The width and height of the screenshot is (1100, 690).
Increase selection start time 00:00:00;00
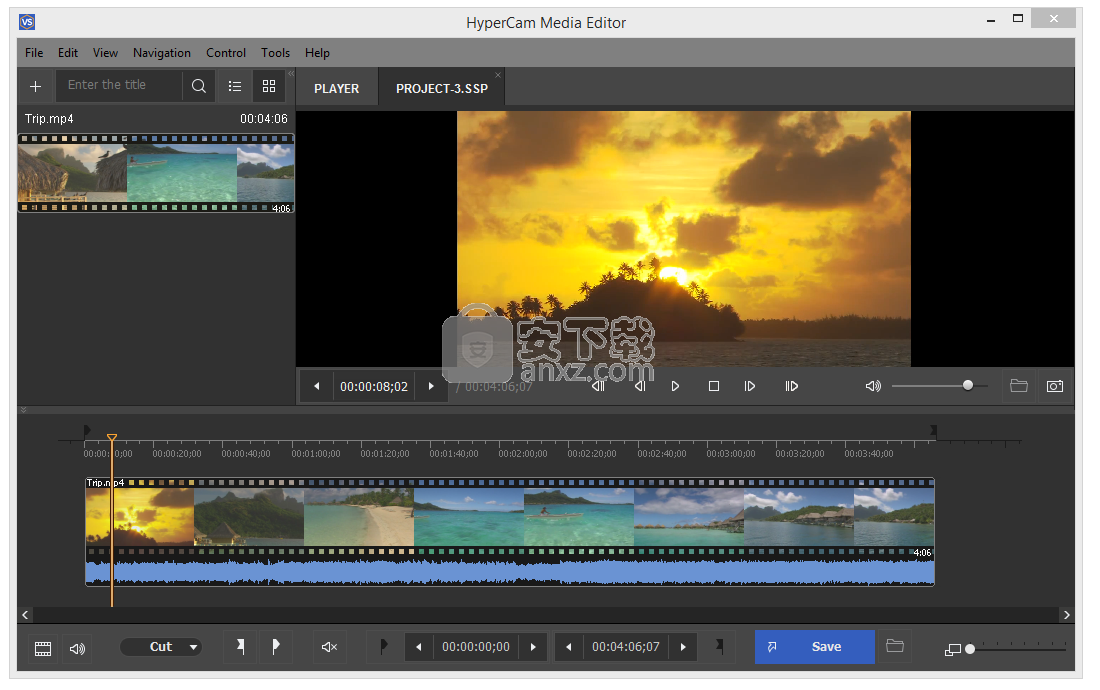coord(533,647)
